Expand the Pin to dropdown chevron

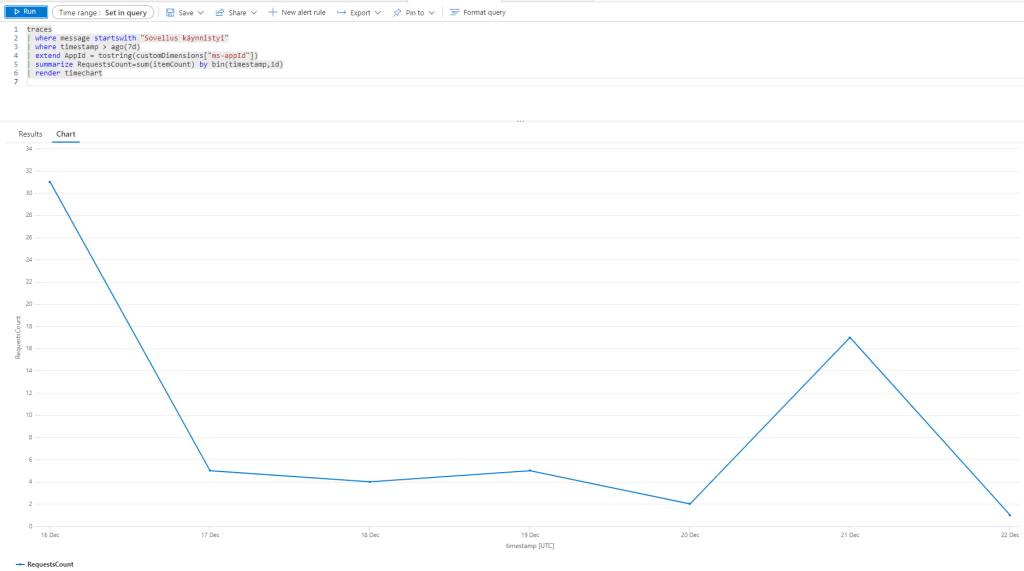click(431, 13)
